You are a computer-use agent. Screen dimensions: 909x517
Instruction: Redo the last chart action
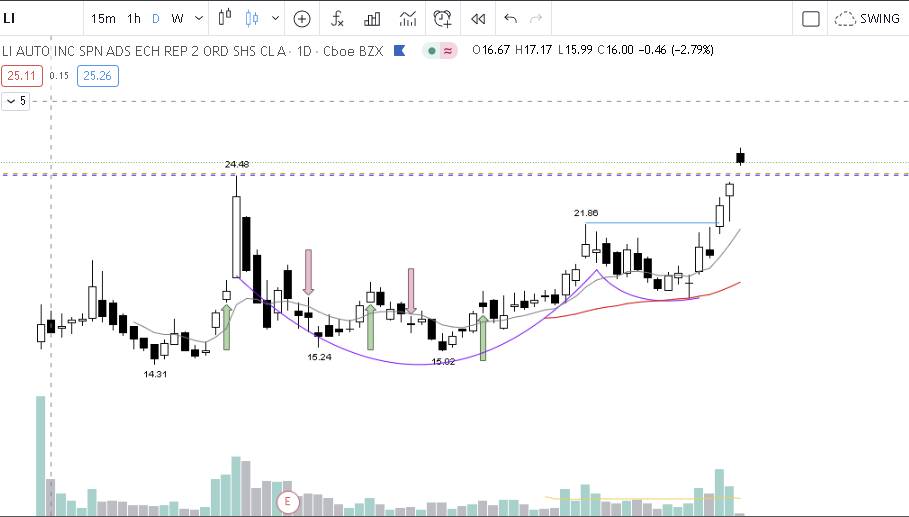pyautogui.click(x=536, y=19)
